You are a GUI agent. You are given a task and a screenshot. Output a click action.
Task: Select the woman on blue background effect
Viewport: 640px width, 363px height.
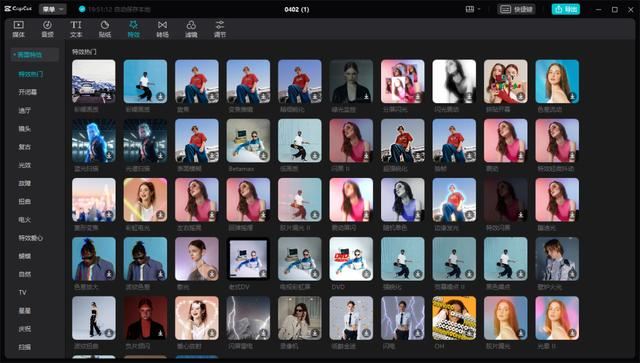point(557,81)
